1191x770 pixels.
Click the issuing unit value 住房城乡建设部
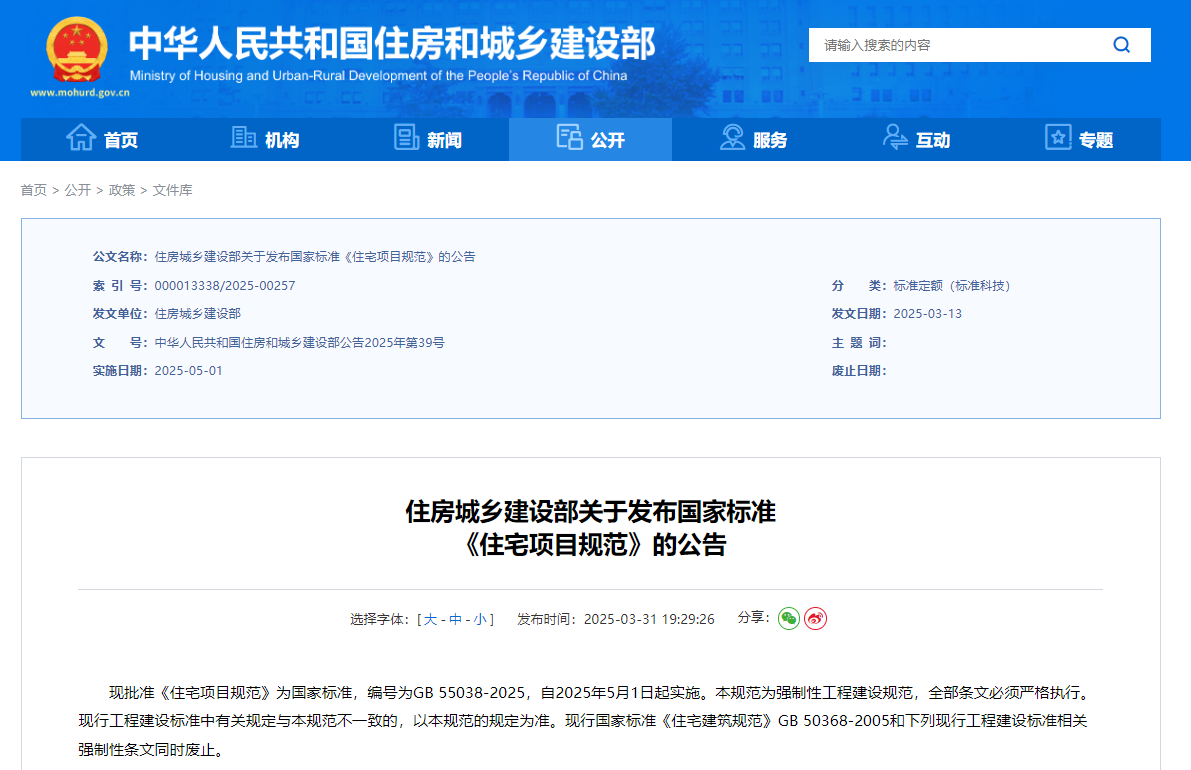(197, 314)
